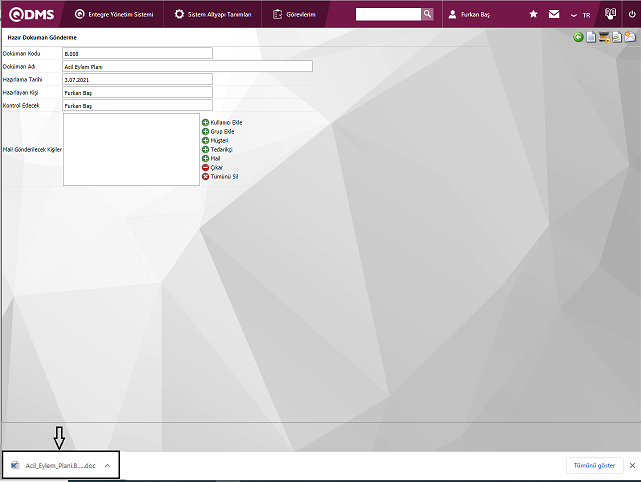This screenshot has width=641, height=482.
Task: Click Tümünü Sil delete all link
Action: pos(220,176)
